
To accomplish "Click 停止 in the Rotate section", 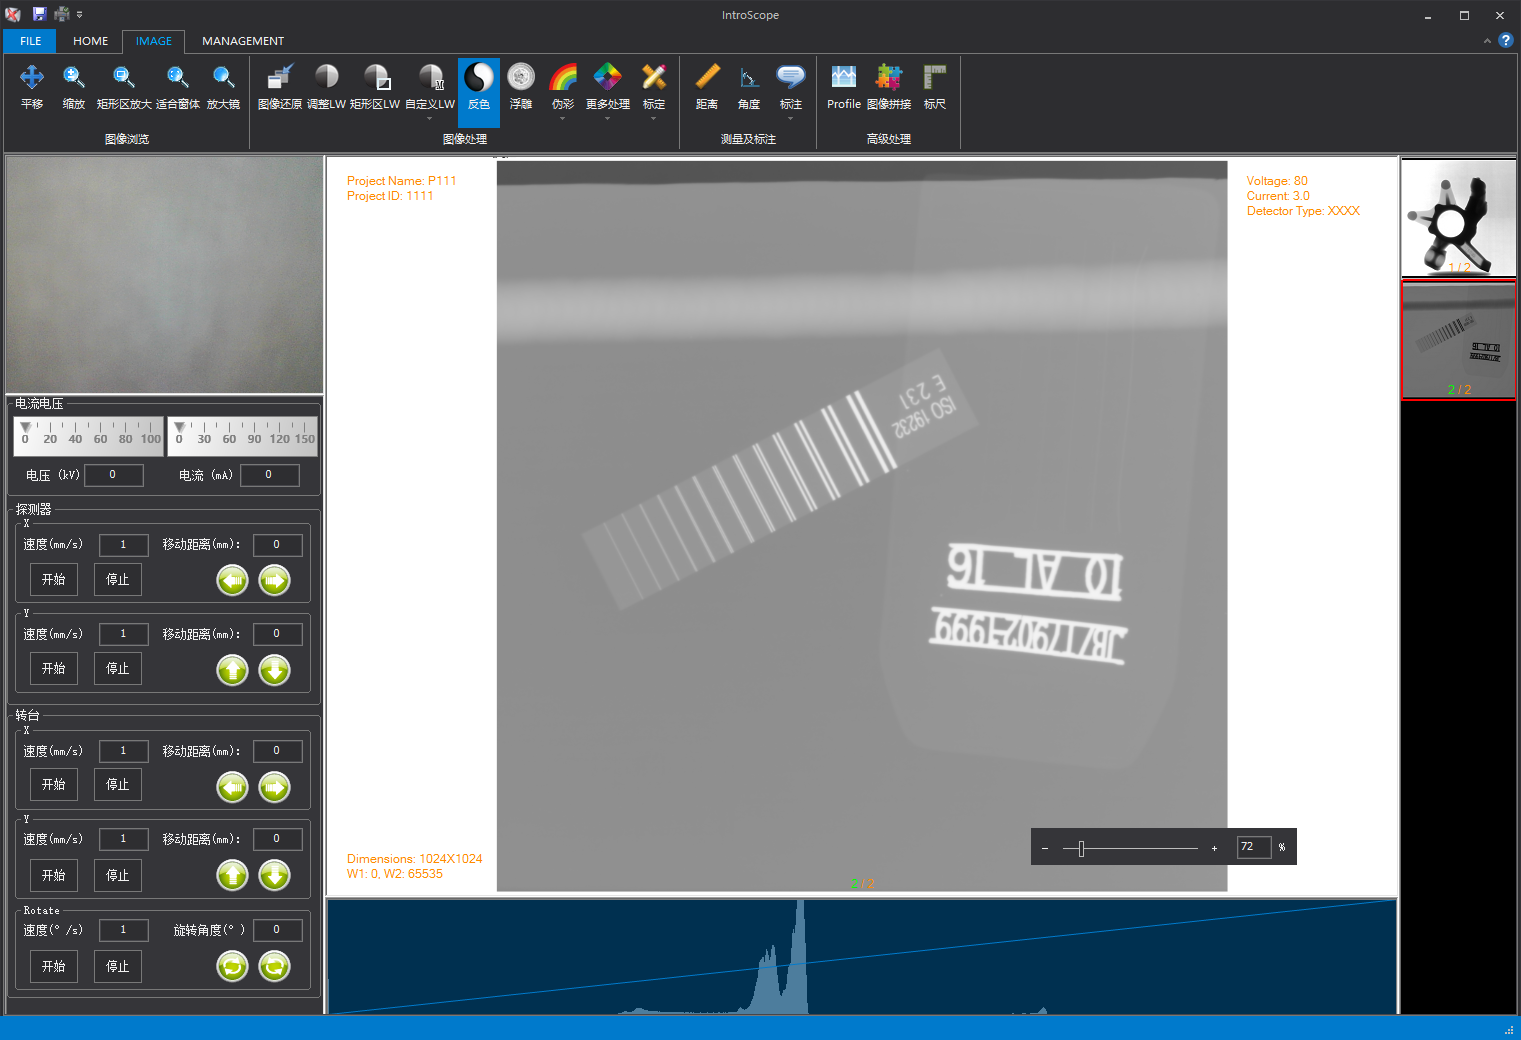I will (x=118, y=967).
